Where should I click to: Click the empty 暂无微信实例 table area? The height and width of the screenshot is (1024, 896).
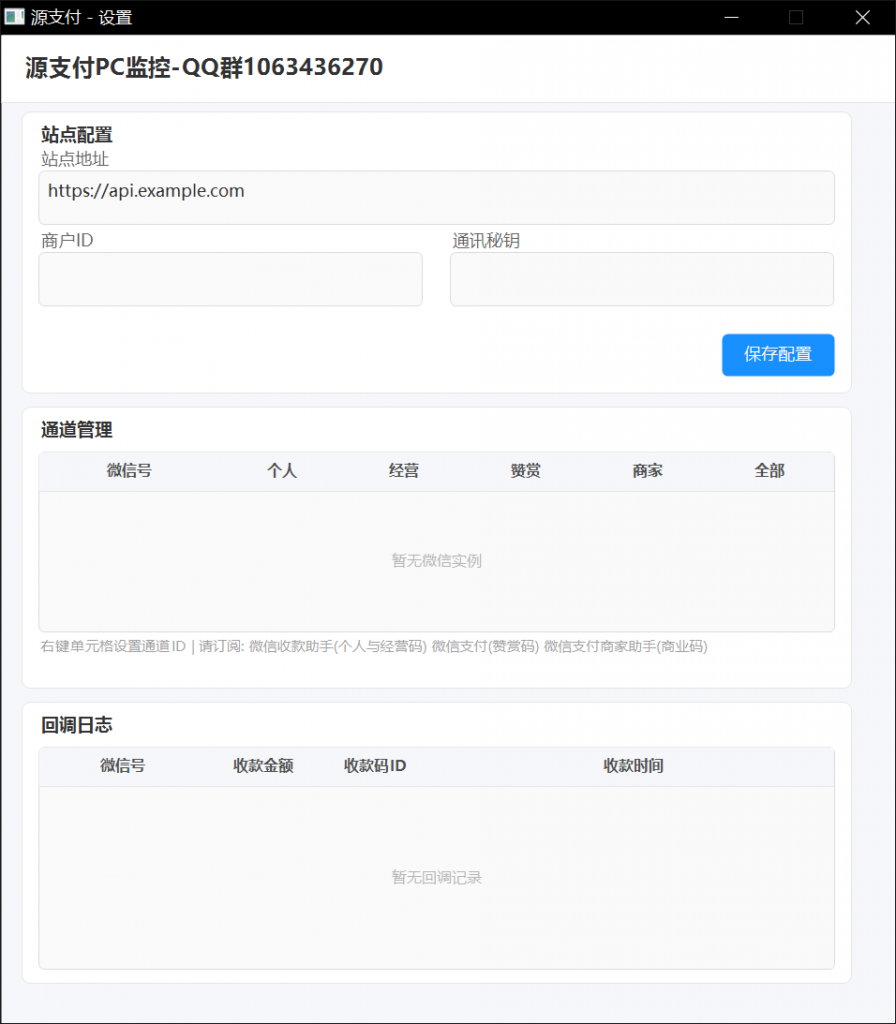coord(436,561)
